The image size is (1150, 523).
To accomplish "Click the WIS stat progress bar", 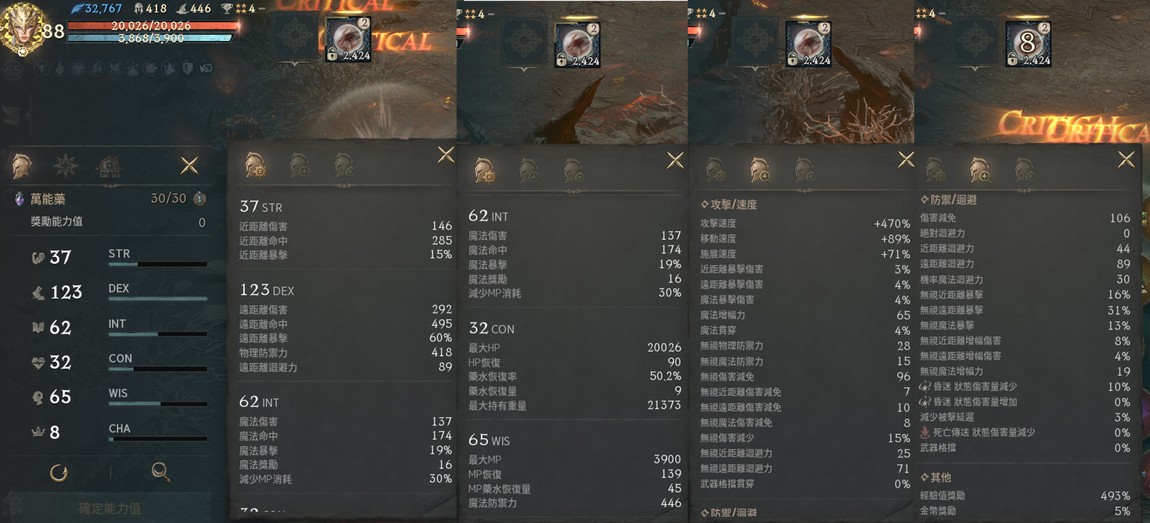I will 158,403.
